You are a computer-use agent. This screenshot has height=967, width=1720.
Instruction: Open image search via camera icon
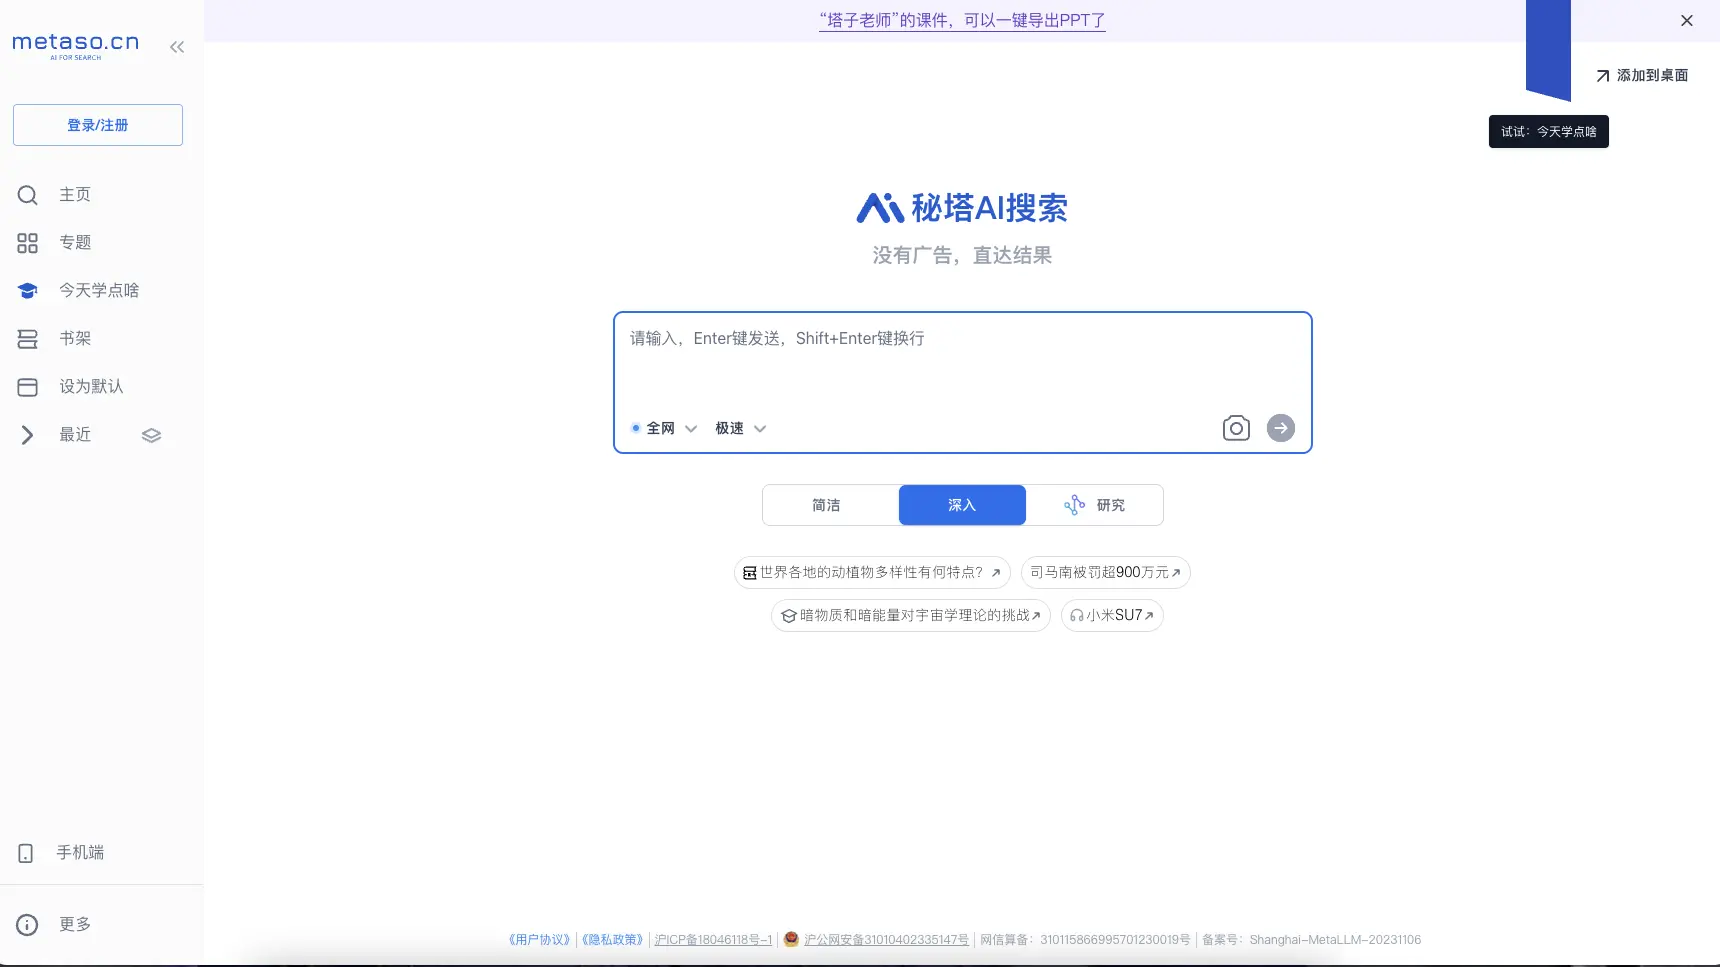[1236, 428]
